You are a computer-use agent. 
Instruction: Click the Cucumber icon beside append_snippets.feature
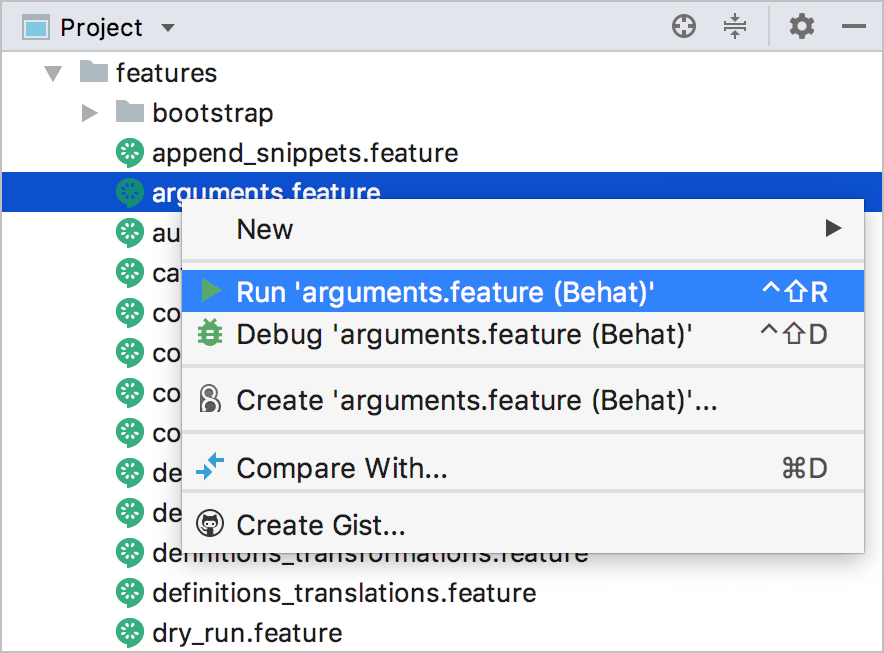pos(129,152)
